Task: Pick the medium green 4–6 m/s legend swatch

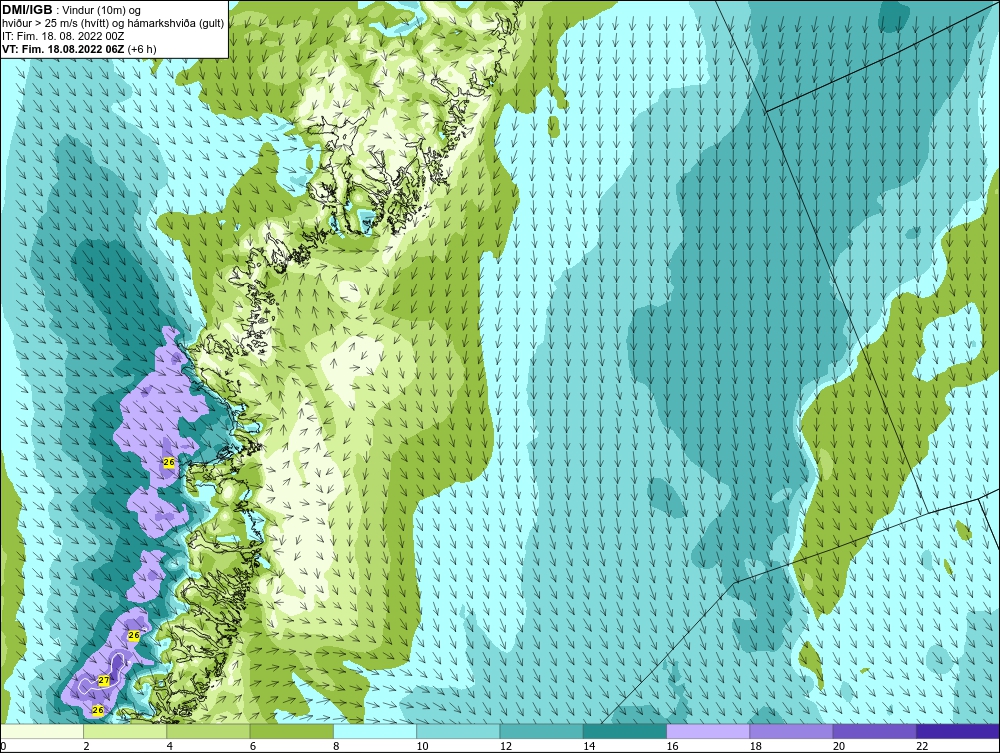Action: pos(209,731)
